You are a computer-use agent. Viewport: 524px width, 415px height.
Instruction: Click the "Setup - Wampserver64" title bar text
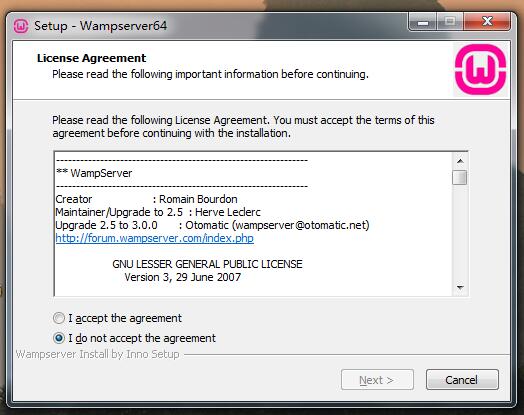[101, 26]
